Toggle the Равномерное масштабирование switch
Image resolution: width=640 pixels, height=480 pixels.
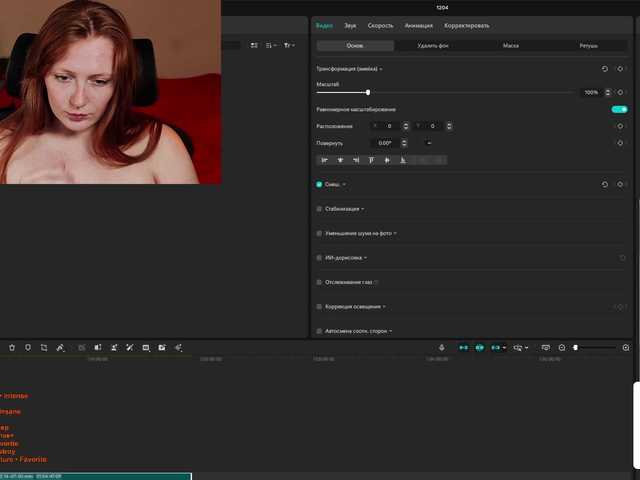point(619,109)
